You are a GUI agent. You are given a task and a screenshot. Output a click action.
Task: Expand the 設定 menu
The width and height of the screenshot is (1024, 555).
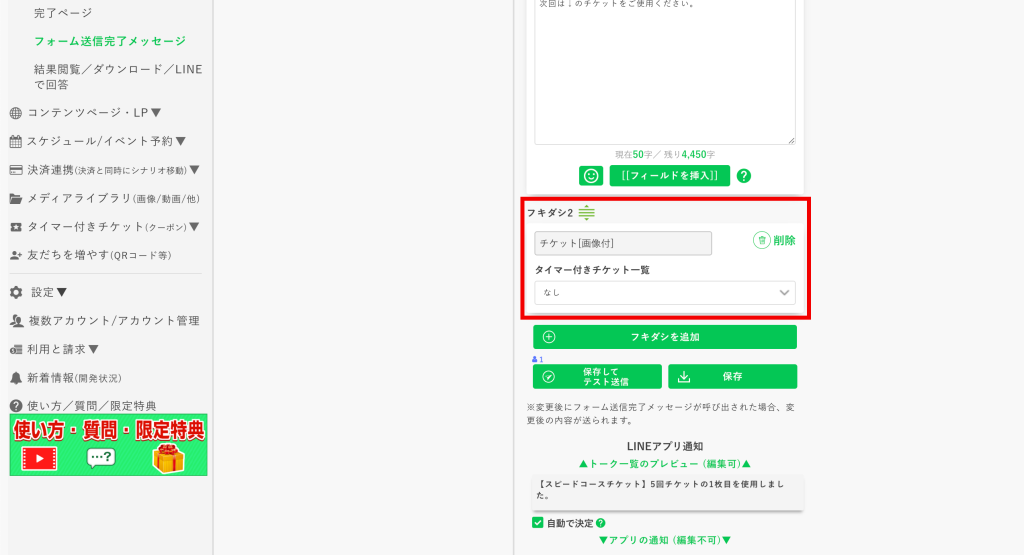(x=61, y=292)
